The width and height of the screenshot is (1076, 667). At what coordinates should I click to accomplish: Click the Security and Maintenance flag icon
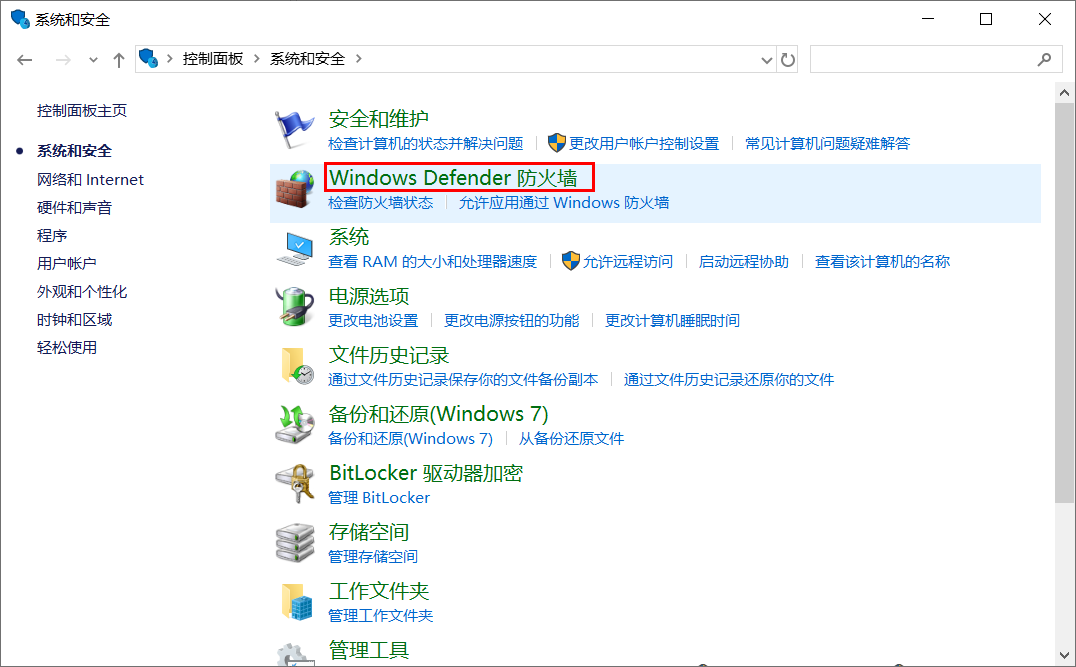[294, 129]
